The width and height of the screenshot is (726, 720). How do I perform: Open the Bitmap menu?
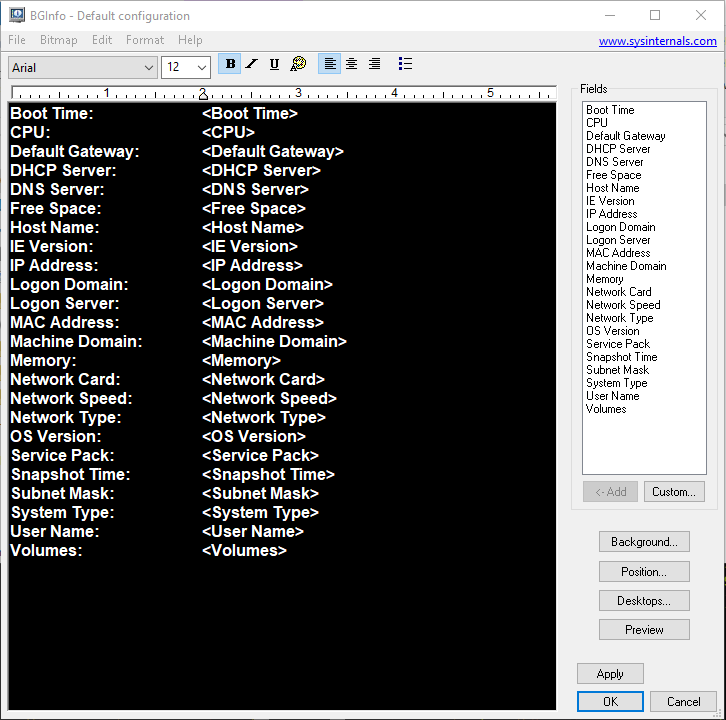point(58,40)
